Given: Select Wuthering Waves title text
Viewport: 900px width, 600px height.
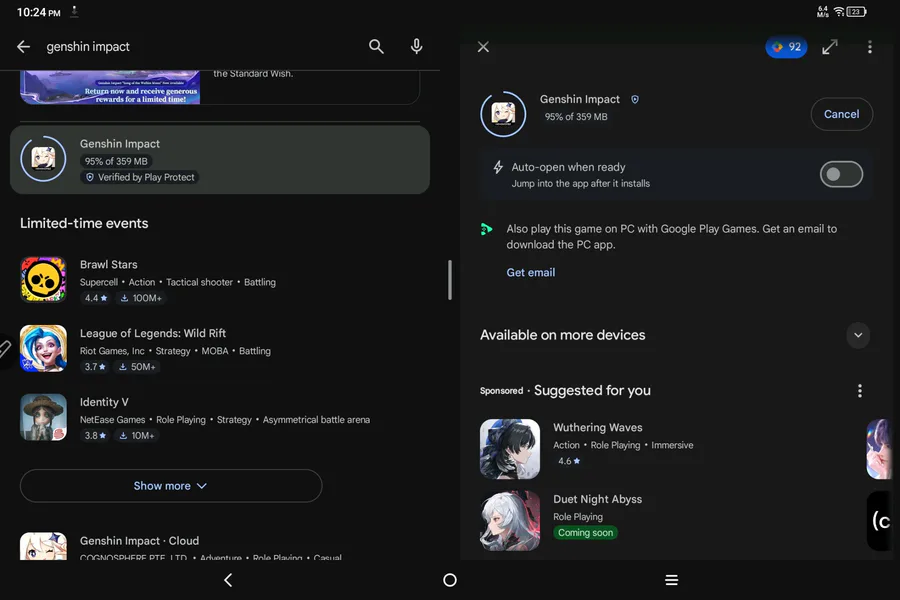Looking at the screenshot, I should pyautogui.click(x=598, y=428).
